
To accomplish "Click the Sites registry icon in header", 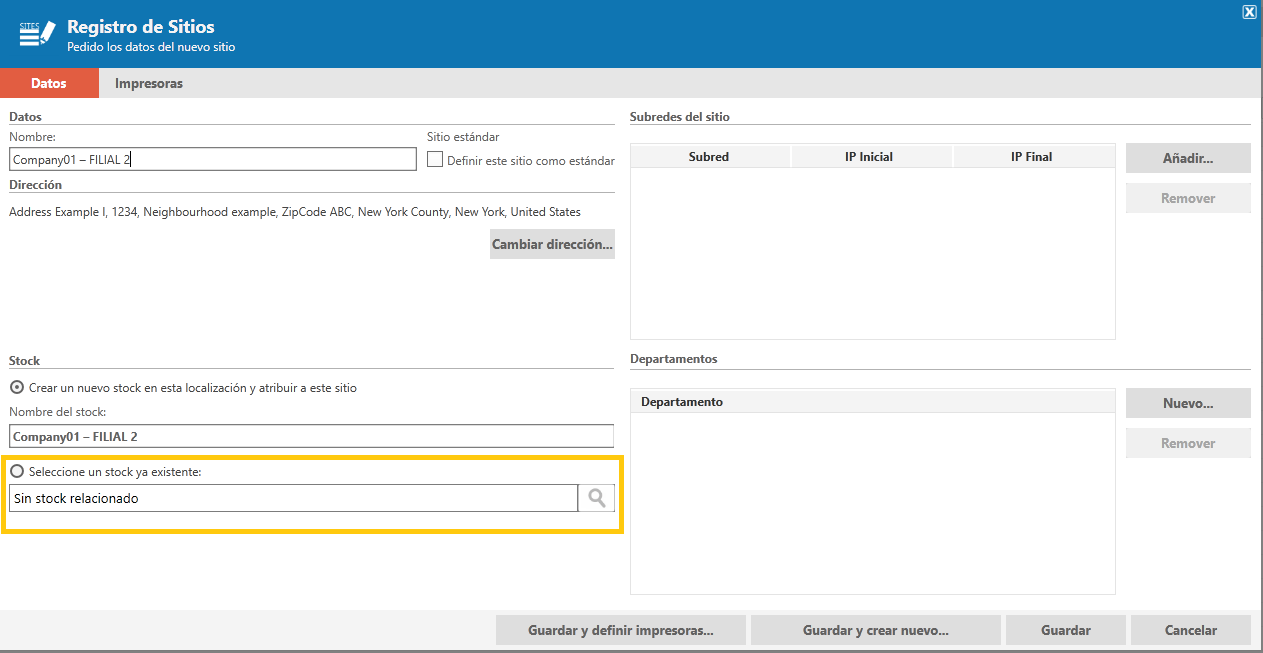I will coord(37,33).
